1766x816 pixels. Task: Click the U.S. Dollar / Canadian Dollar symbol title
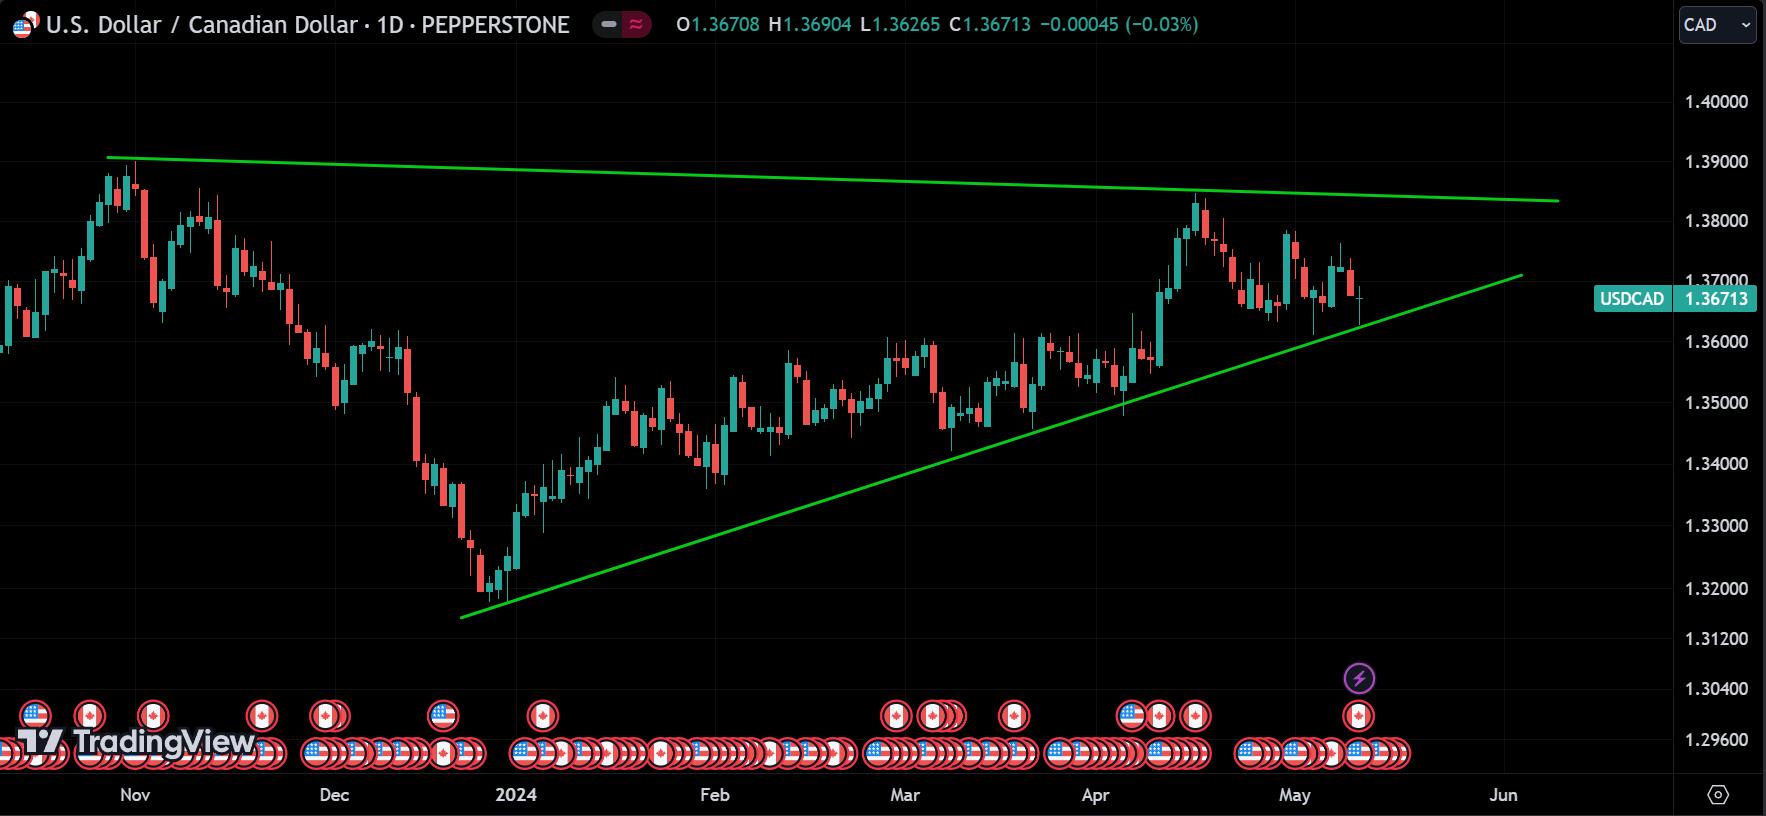[x=203, y=25]
